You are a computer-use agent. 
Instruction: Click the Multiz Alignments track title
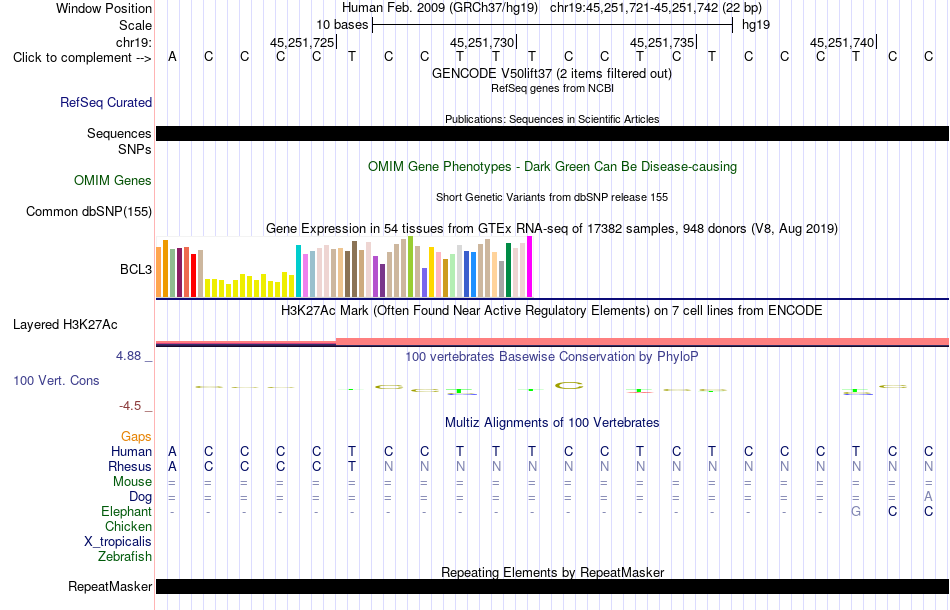pos(551,422)
